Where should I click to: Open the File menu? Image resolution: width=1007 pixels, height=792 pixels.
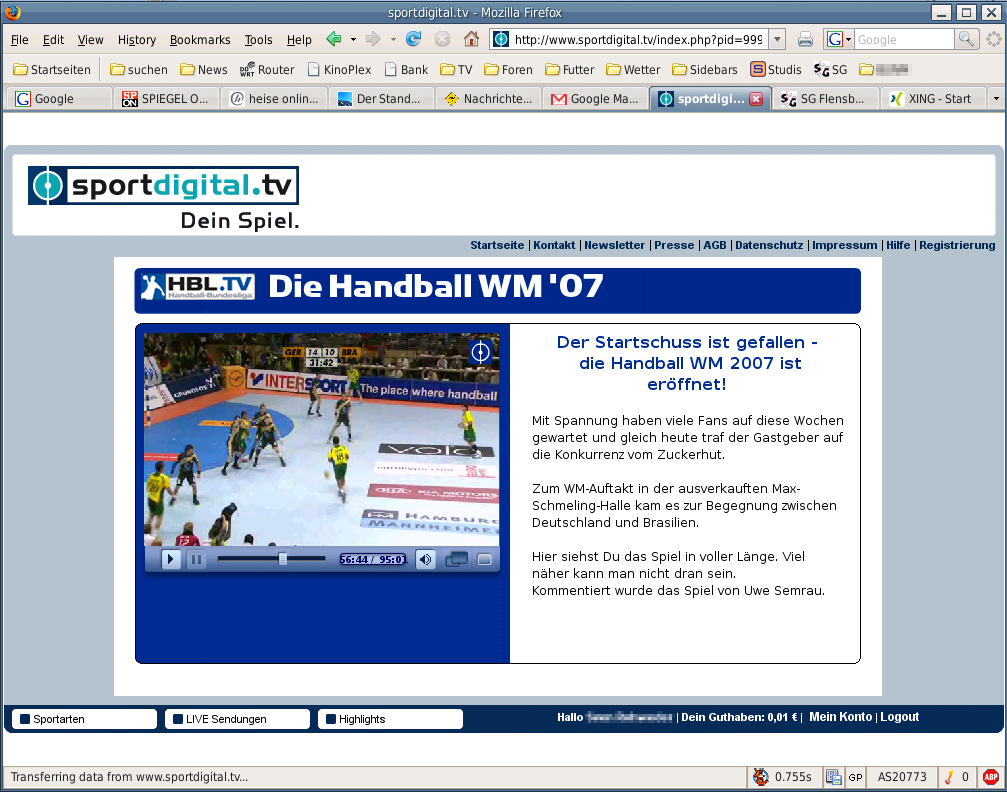tap(20, 40)
